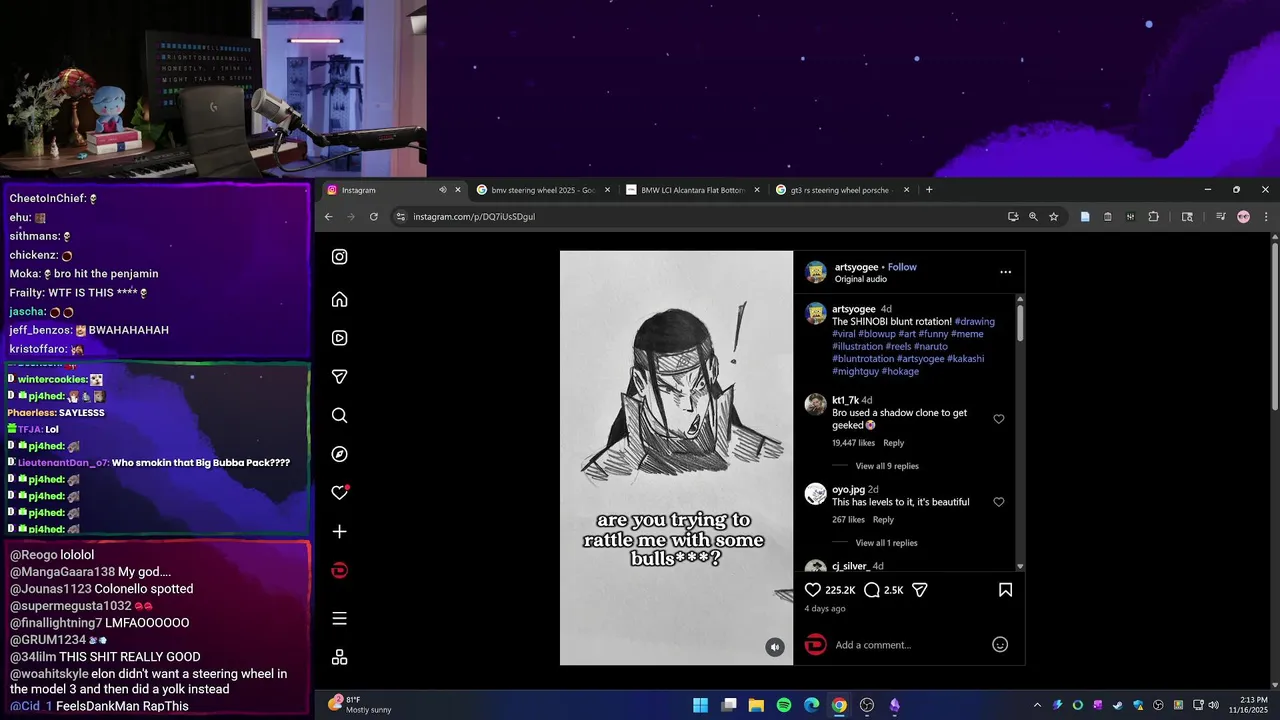Like oyo.jpg's comment
Viewport: 1280px width, 720px height.
pos(999,502)
